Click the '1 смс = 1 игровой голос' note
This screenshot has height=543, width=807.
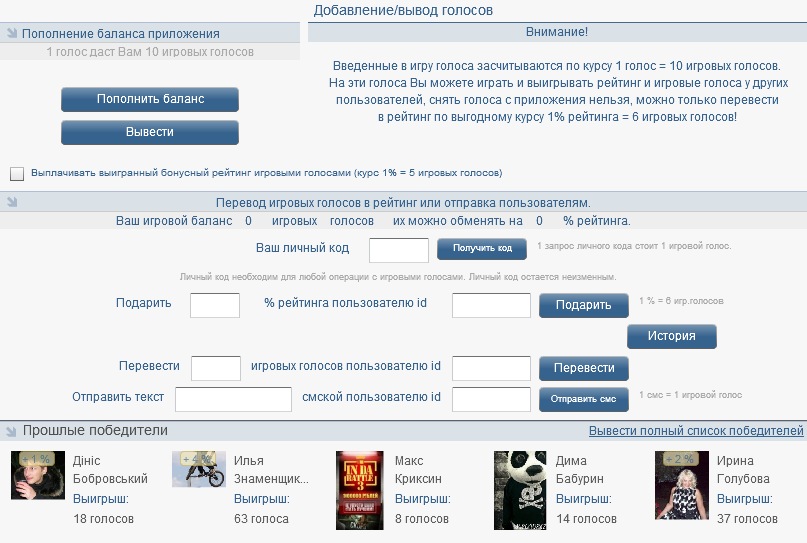pyautogui.click(x=691, y=395)
